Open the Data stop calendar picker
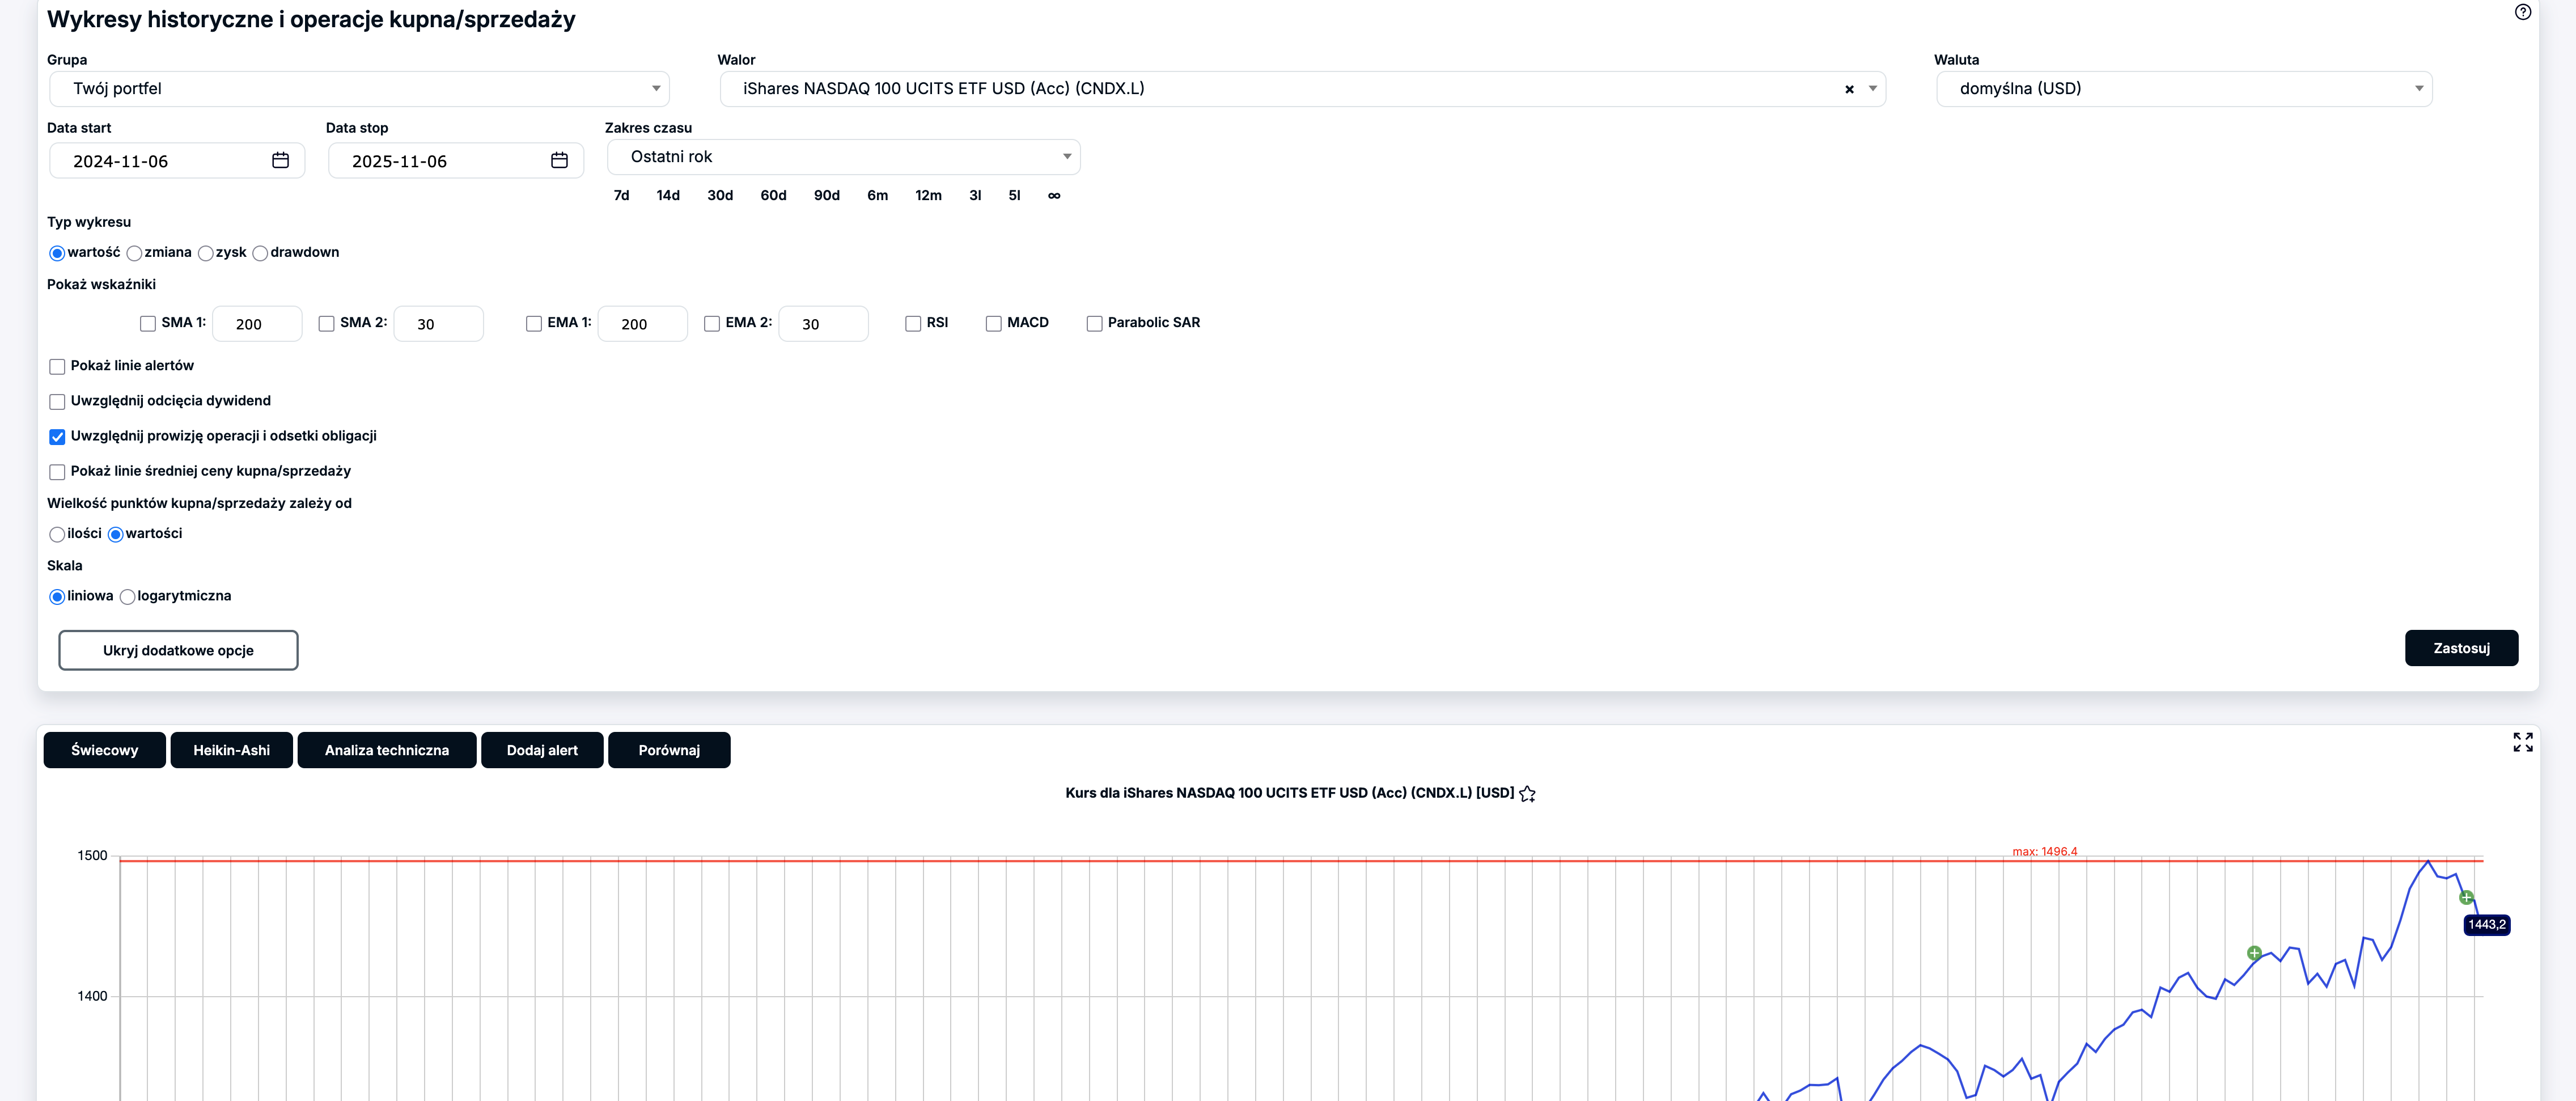 point(559,161)
